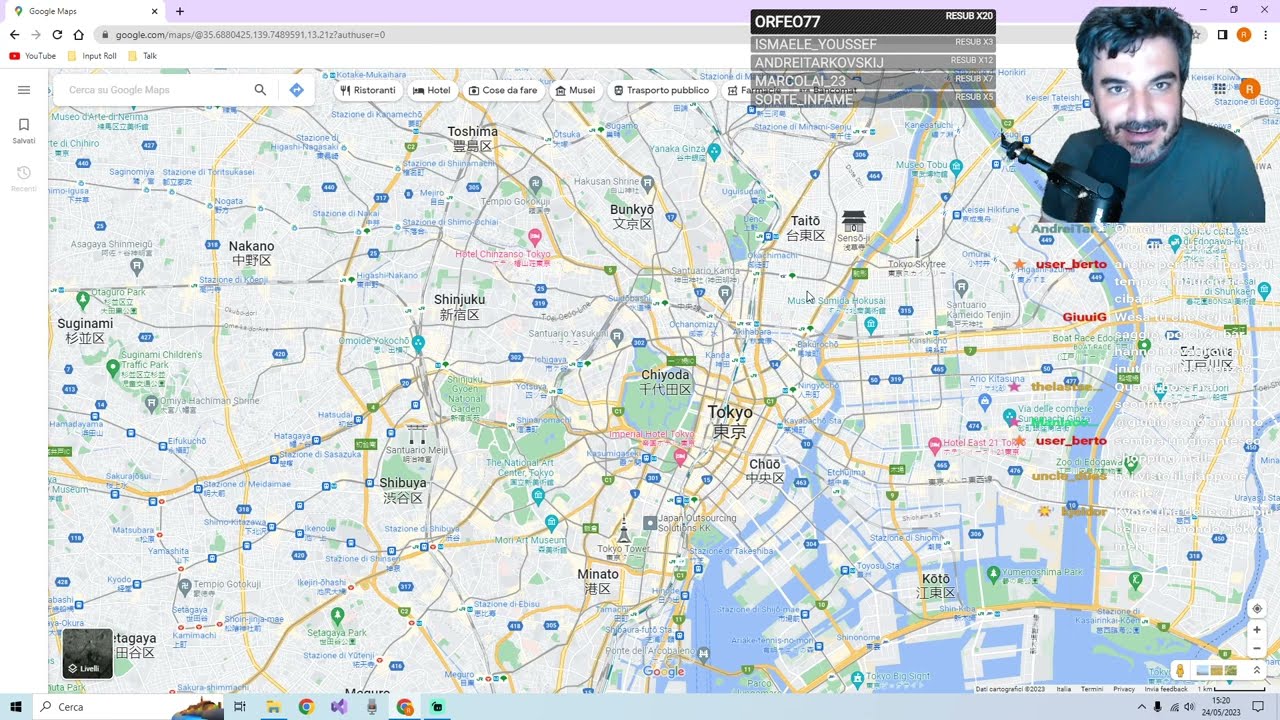Viewport: 1280px width, 720px height.
Task: Click the Chiyoda district label
Action: pyautogui.click(x=666, y=382)
